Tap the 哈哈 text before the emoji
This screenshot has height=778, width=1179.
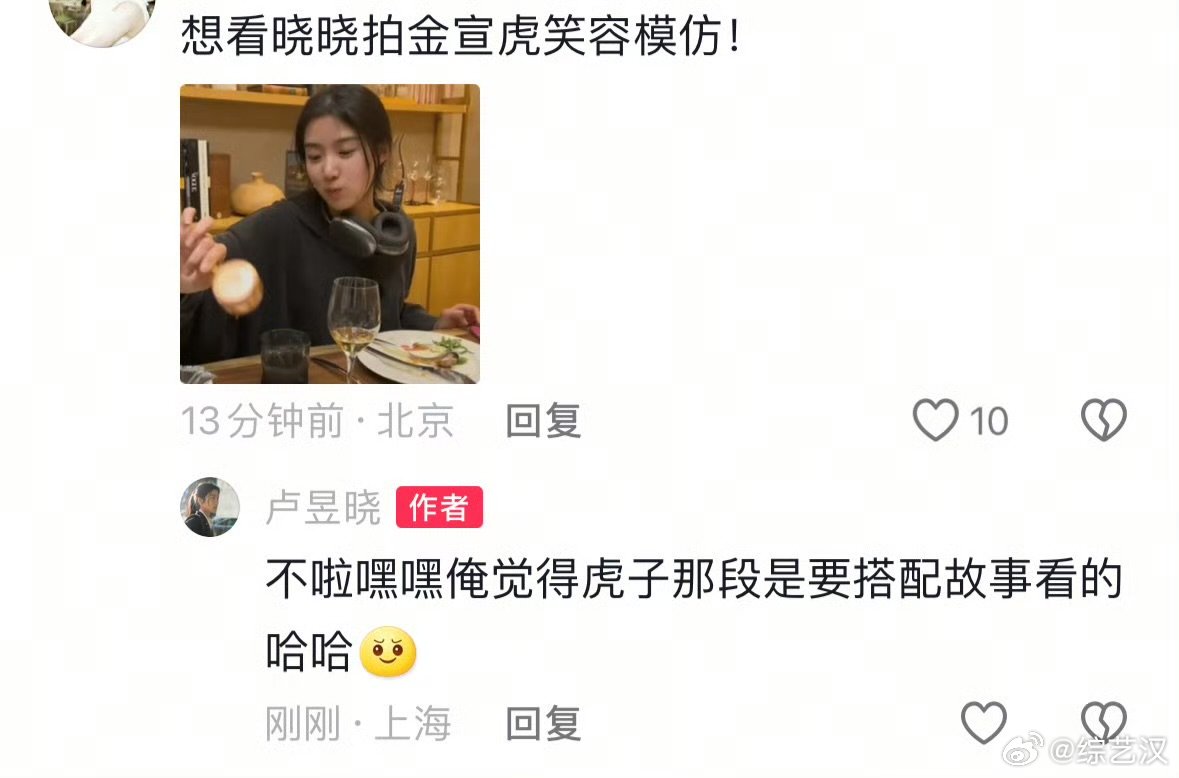coord(309,651)
